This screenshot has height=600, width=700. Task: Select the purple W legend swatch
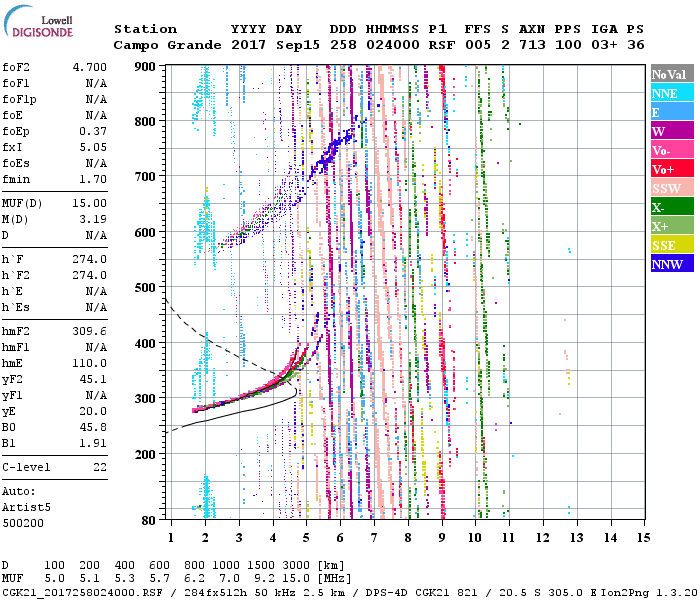[x=671, y=131]
